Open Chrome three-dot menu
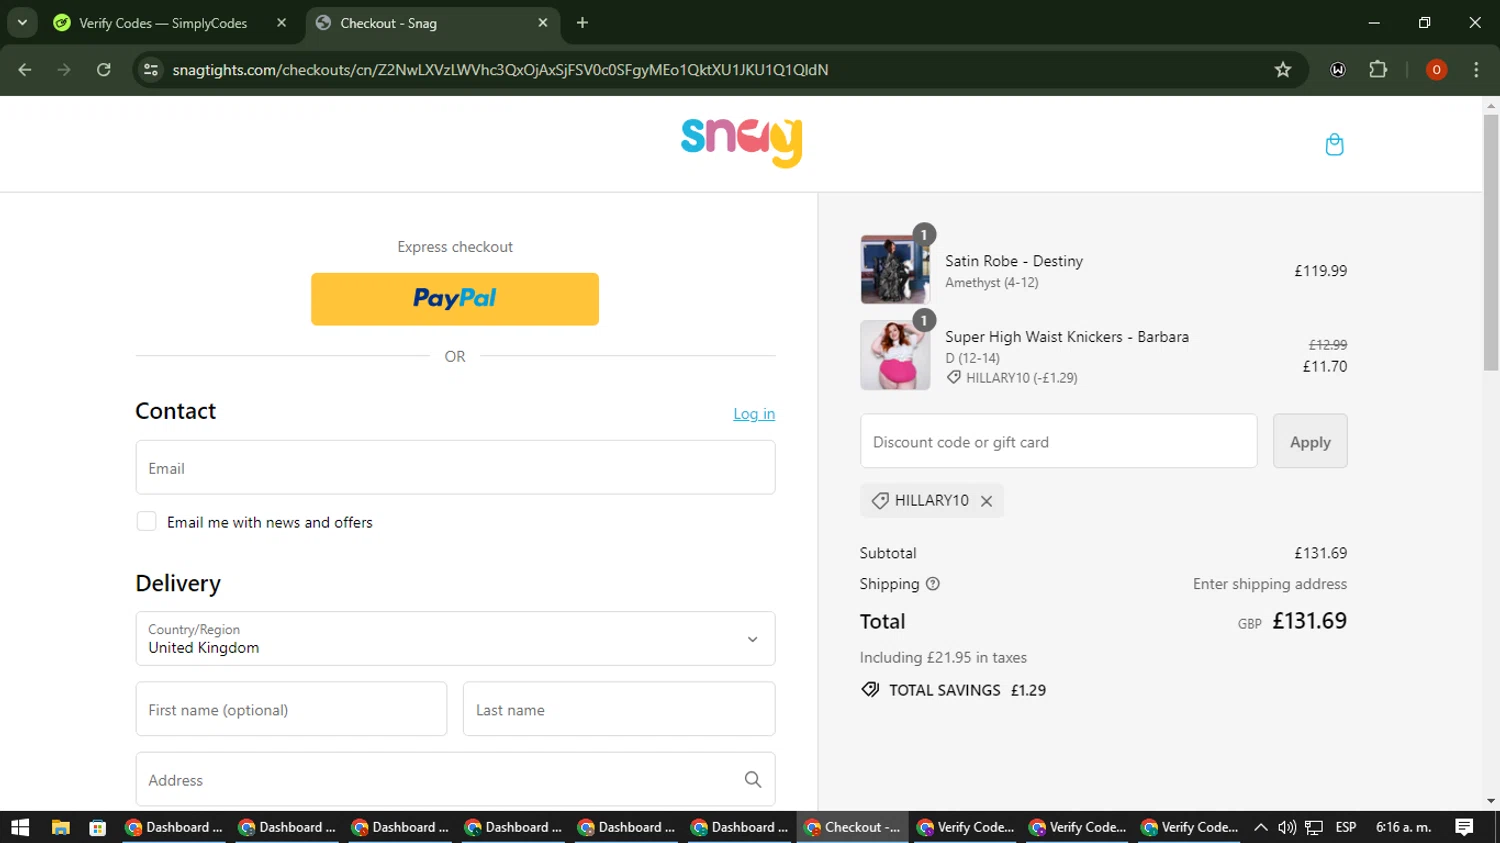 (1476, 70)
